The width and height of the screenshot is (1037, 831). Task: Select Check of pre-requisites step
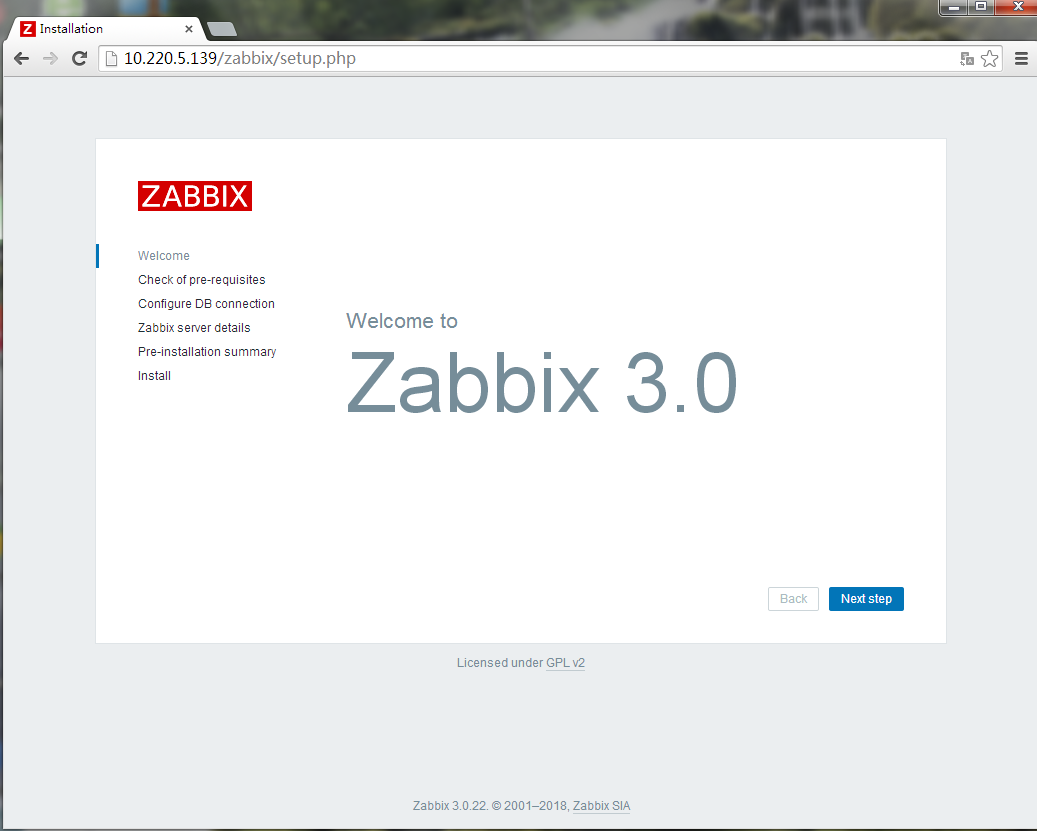(201, 280)
